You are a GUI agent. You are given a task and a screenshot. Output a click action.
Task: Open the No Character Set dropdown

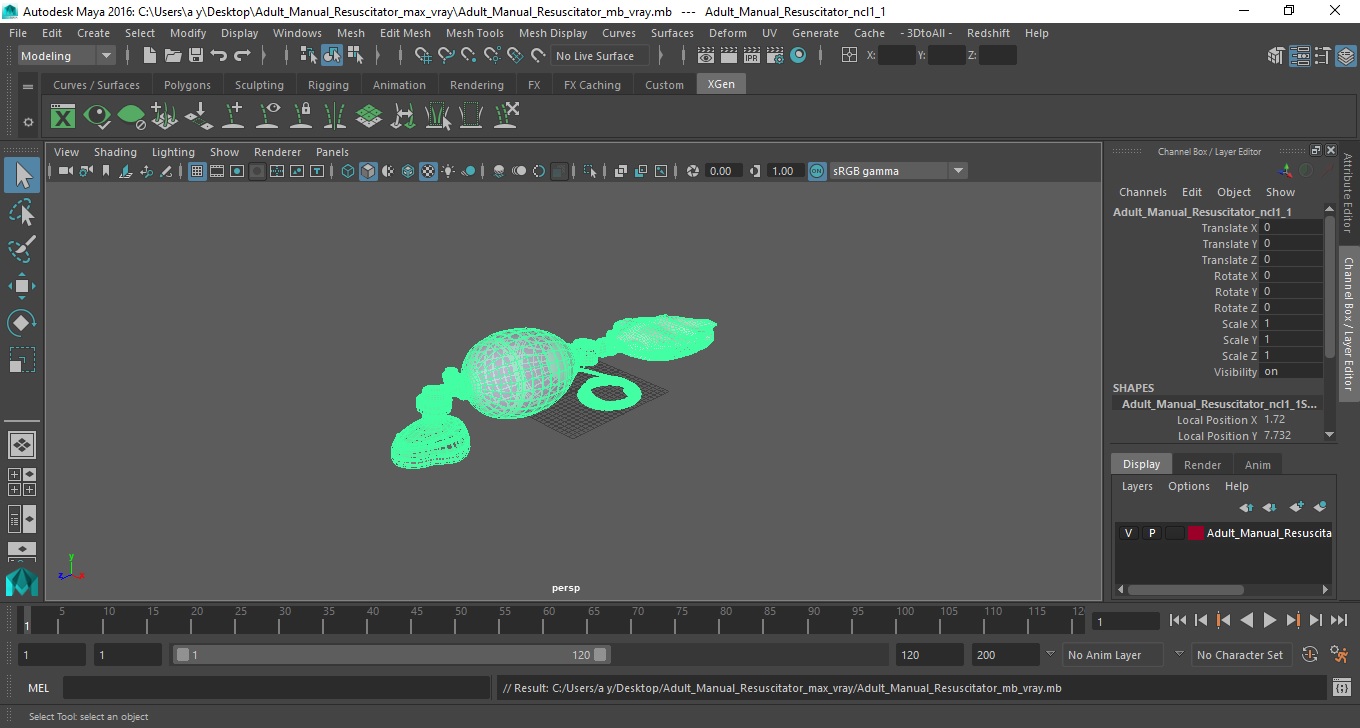(1241, 655)
